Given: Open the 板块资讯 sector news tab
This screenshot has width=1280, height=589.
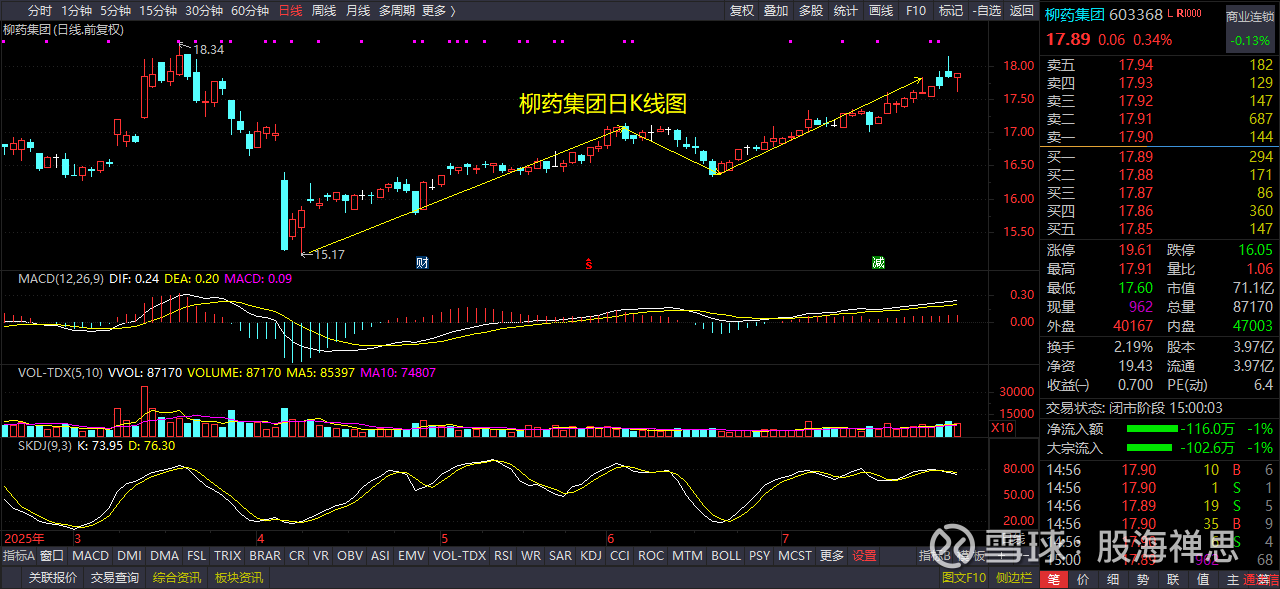Looking at the screenshot, I should click(239, 578).
